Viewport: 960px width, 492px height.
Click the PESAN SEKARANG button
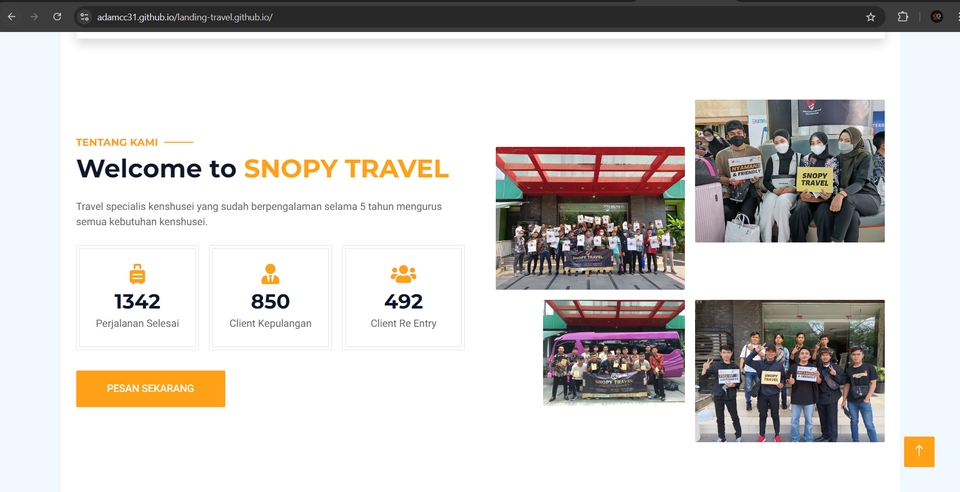[x=151, y=389]
